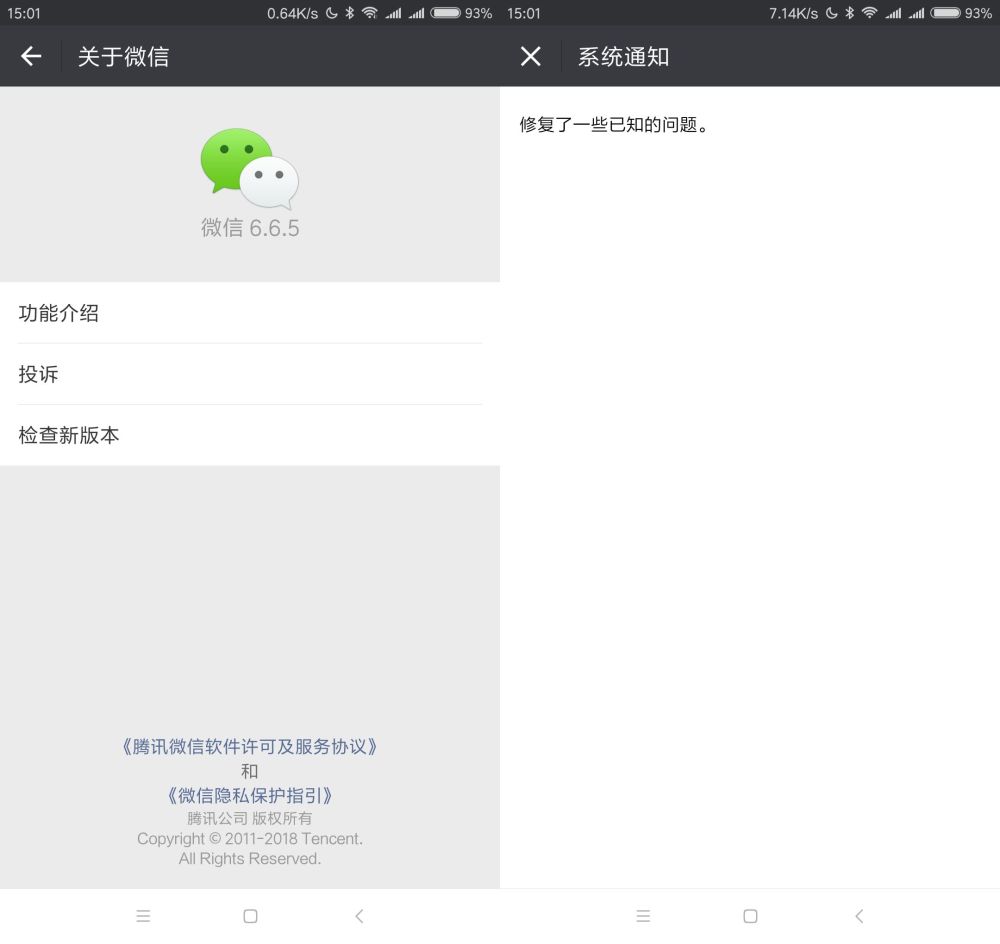The height and width of the screenshot is (944, 1000).
Task: Tap the Wi-Fi icon in left status bar
Action: click(370, 13)
